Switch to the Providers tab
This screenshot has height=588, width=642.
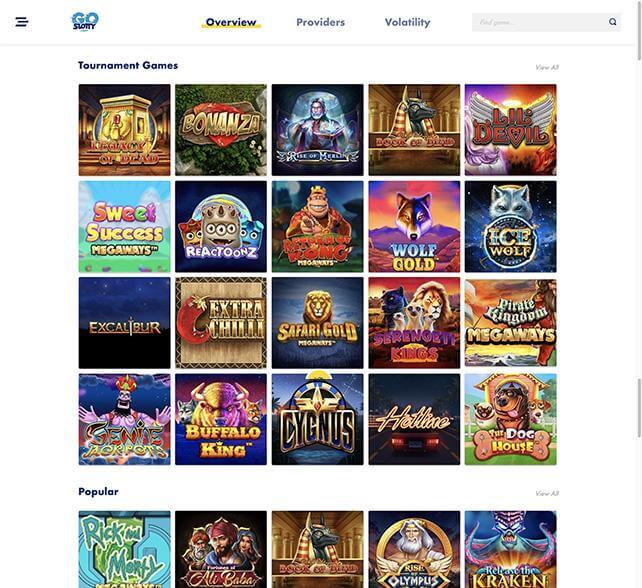(321, 22)
